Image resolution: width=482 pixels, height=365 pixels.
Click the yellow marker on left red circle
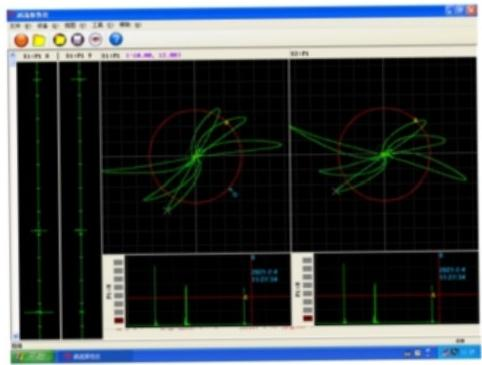pyautogui.click(x=227, y=123)
